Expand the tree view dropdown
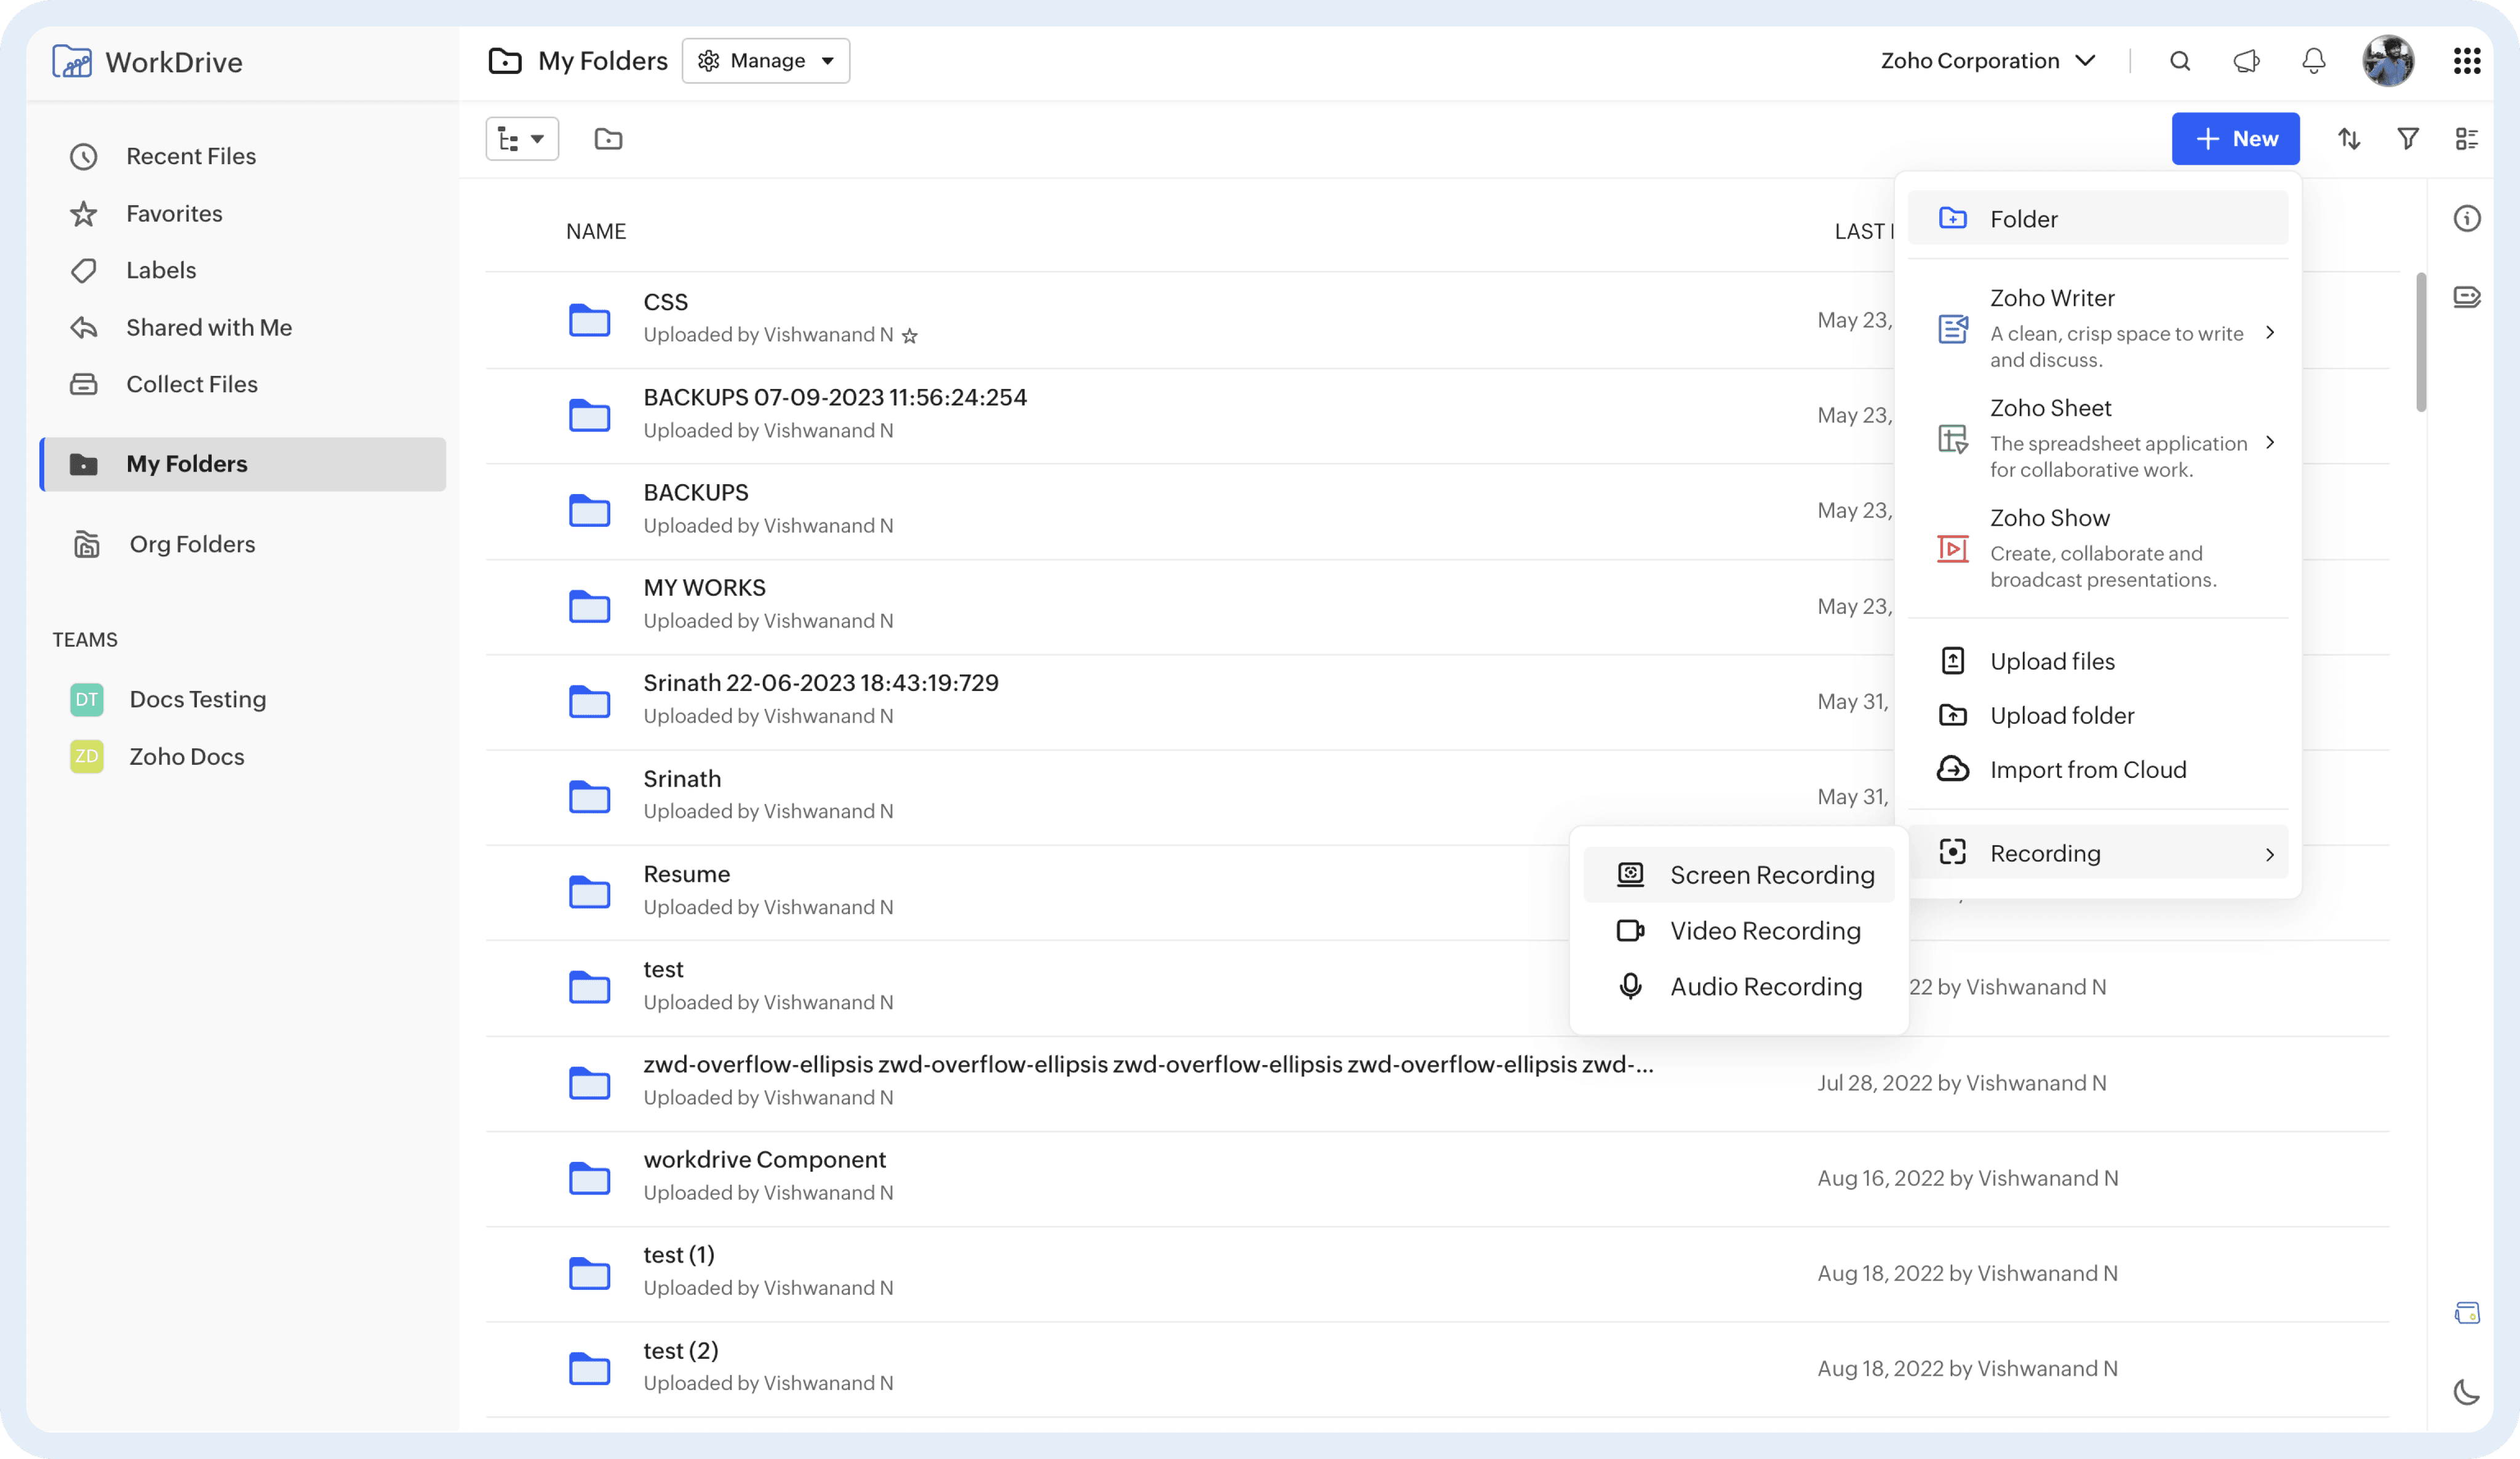 522,139
